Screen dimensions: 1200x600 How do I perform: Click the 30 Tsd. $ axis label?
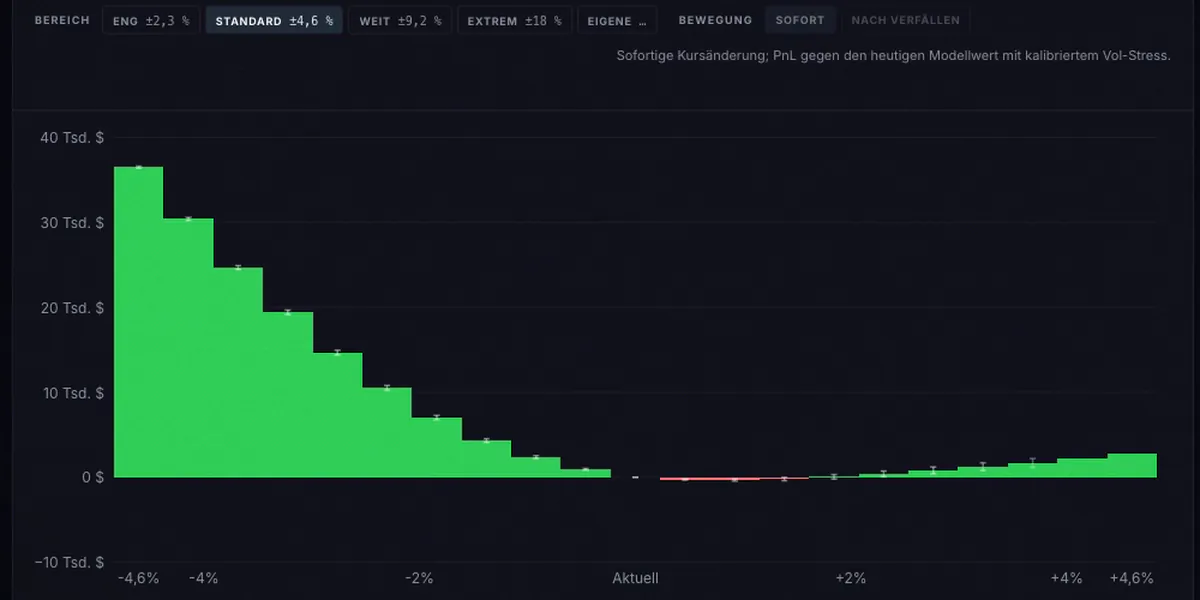(x=71, y=223)
